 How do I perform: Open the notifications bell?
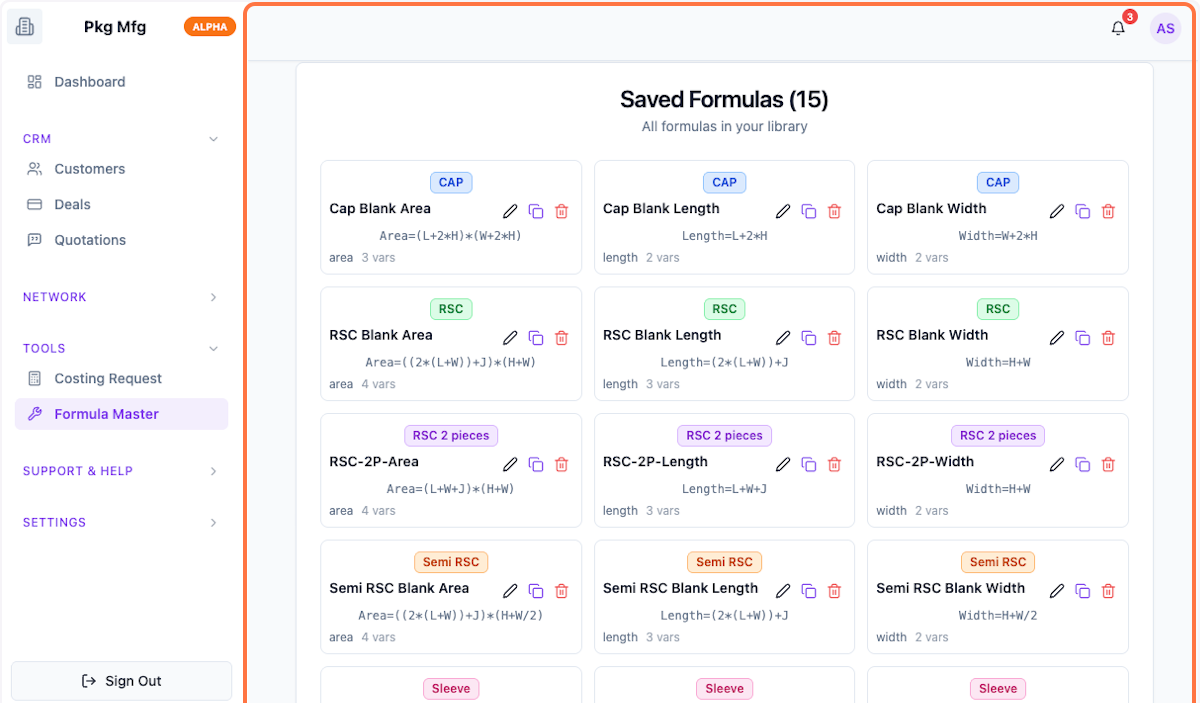pos(1118,28)
